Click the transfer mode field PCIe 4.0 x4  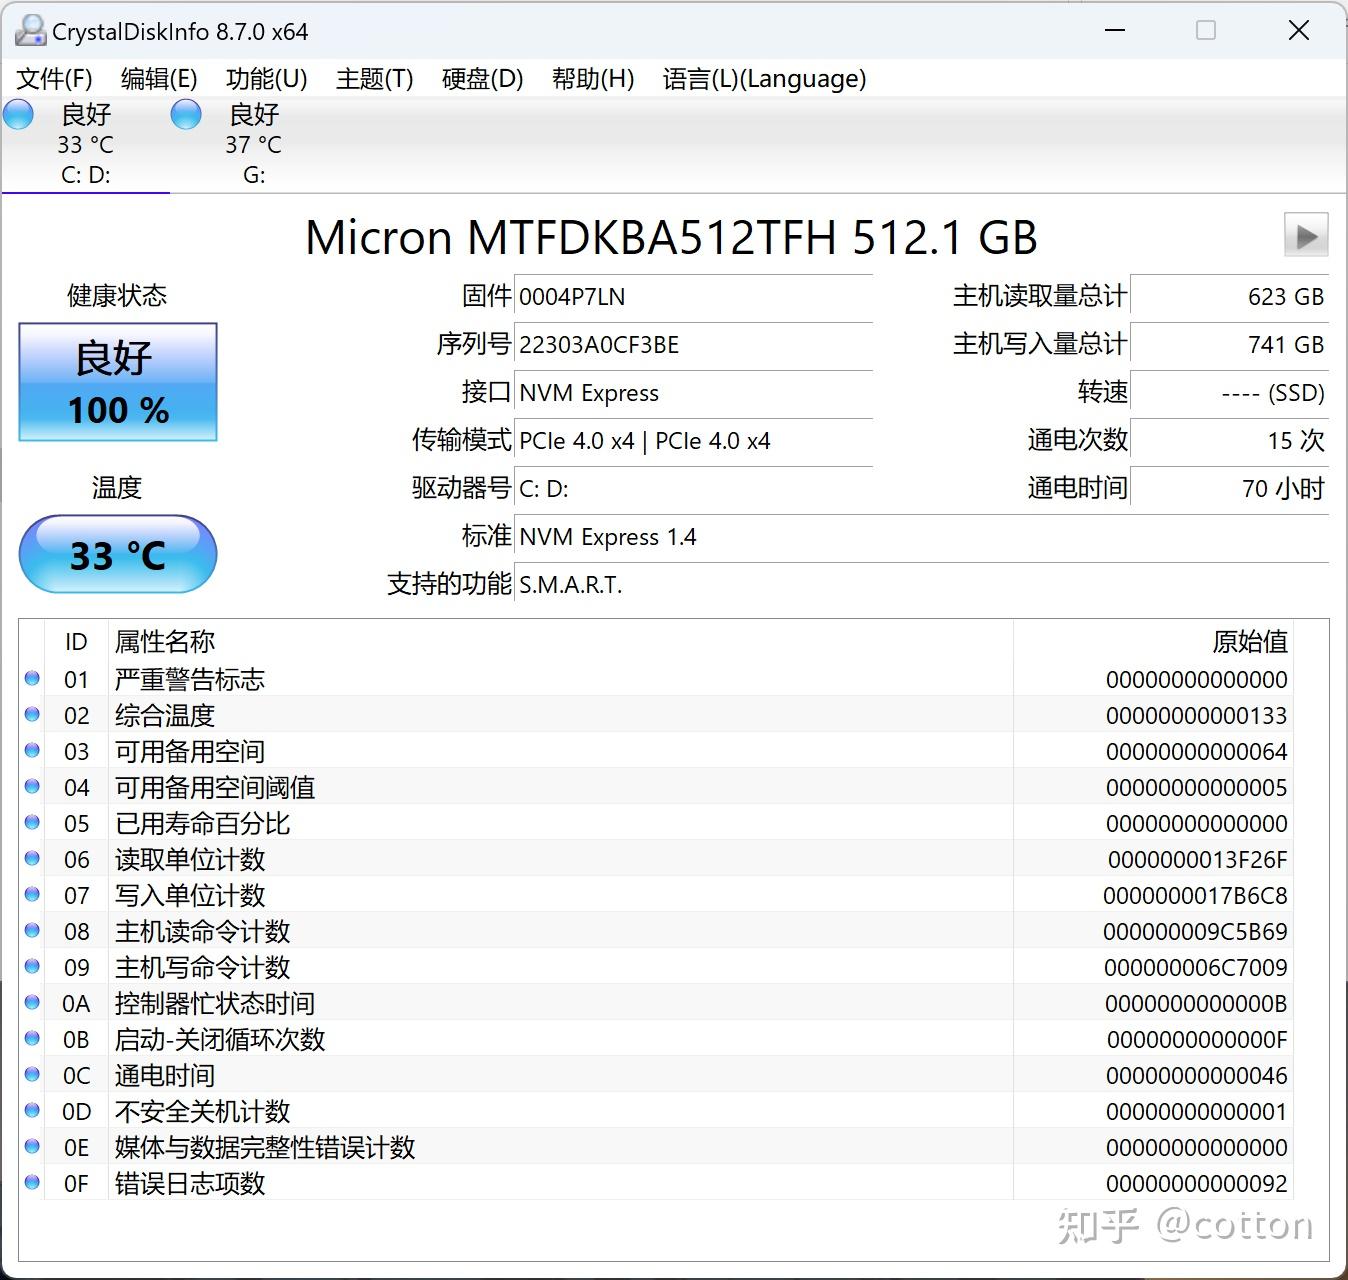[693, 441]
